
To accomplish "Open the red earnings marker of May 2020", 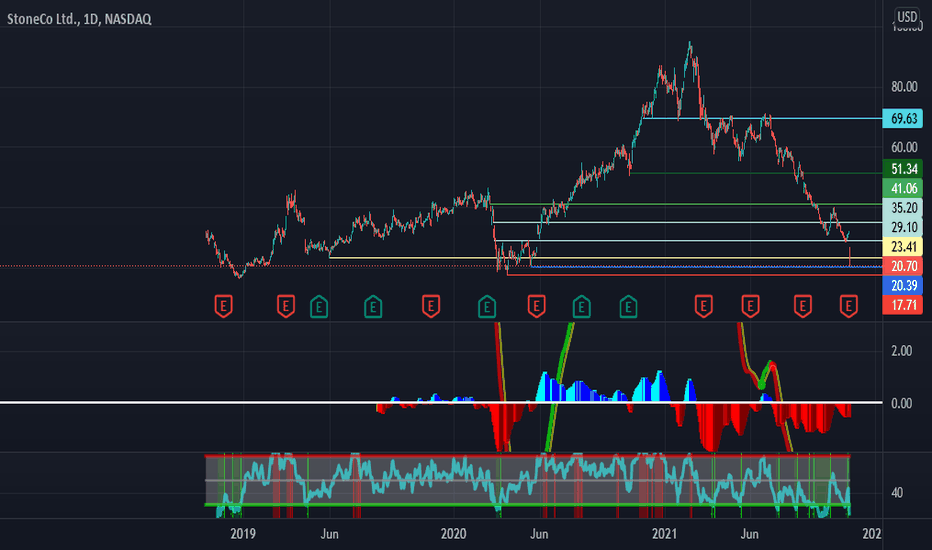I will (536, 306).
